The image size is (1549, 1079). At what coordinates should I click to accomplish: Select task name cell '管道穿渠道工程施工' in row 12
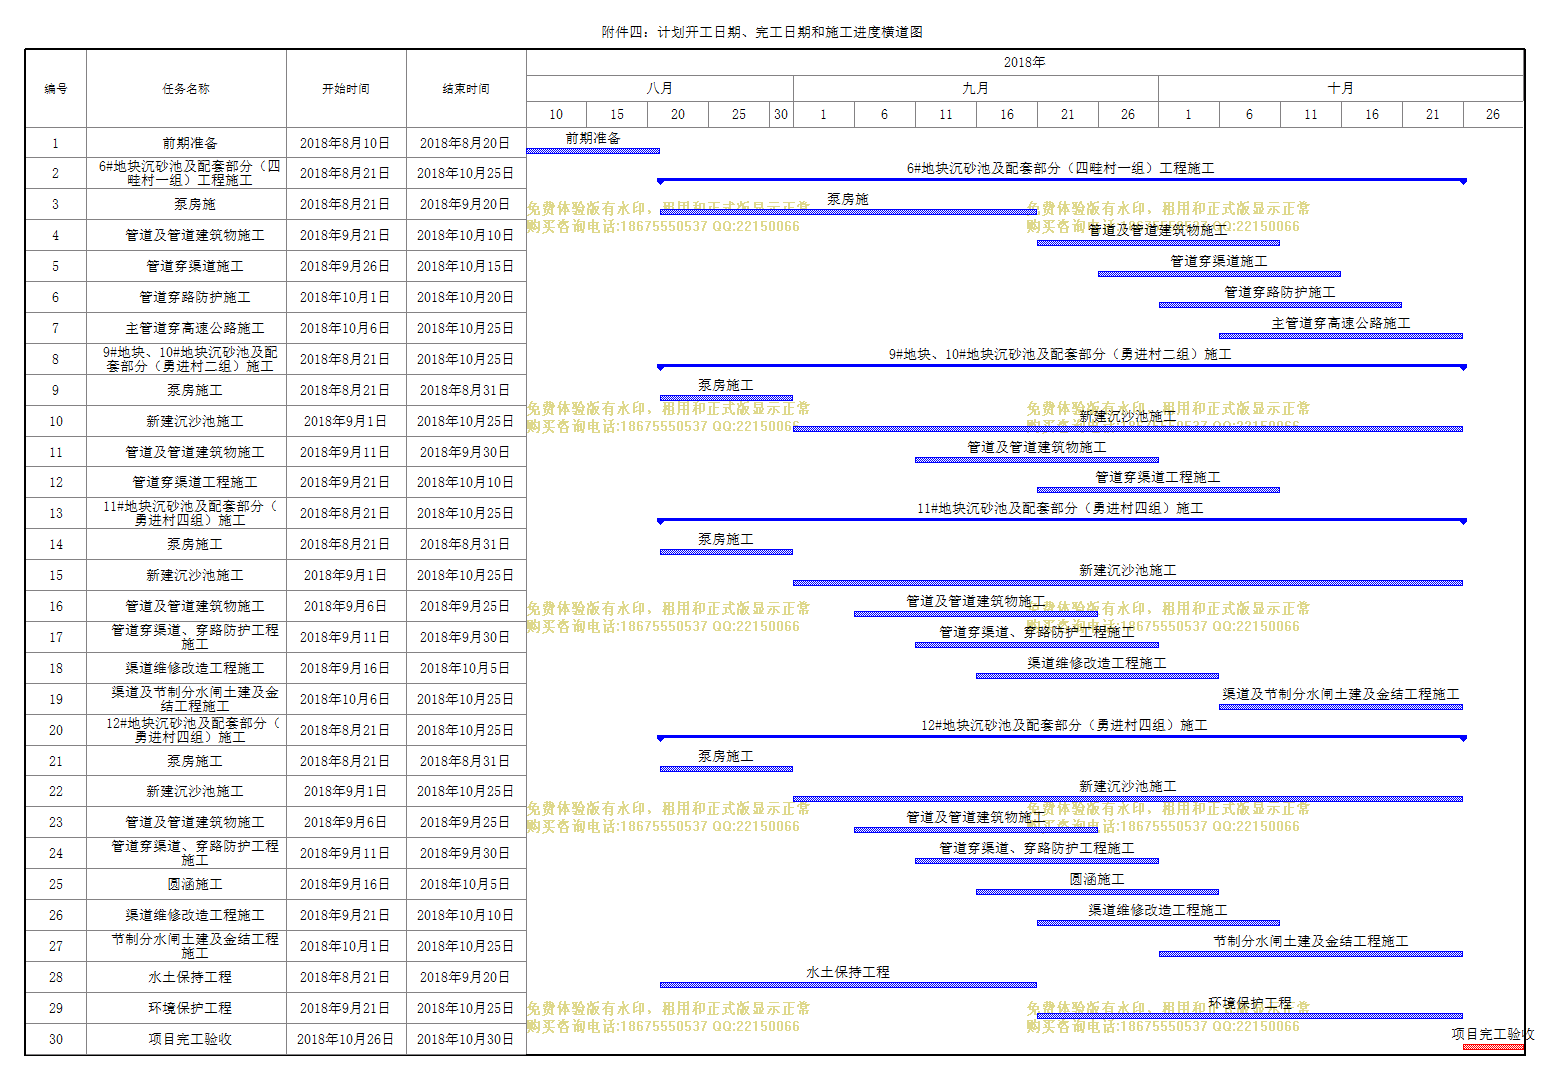pos(186,482)
